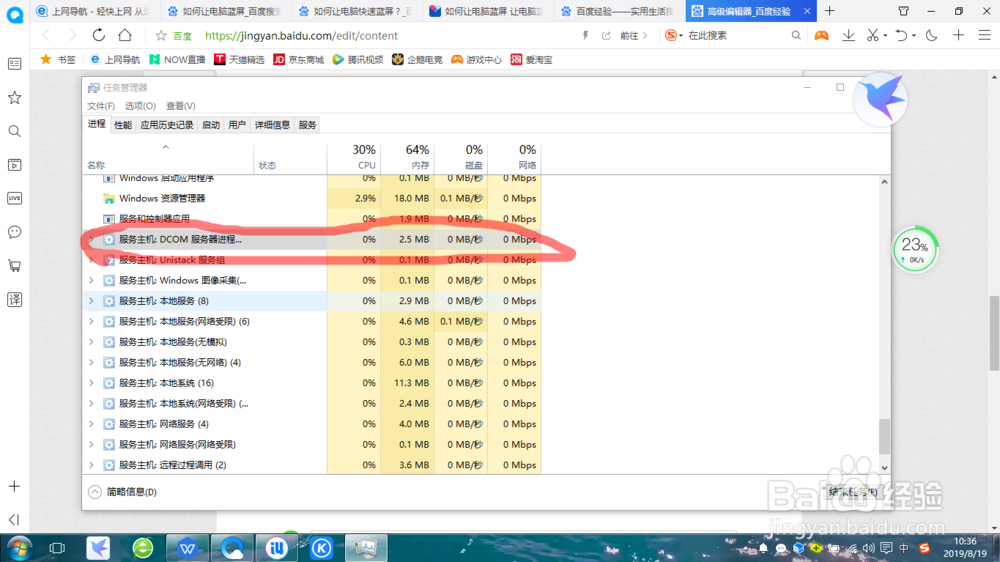This screenshot has width=1000, height=562.
Task: Open the 腾讯视频 bookmark
Action: (x=358, y=59)
